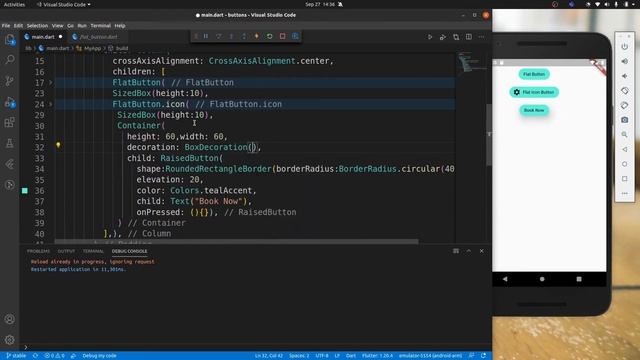
Task: Open the Run menu
Action: pyautogui.click(x=82, y=26)
